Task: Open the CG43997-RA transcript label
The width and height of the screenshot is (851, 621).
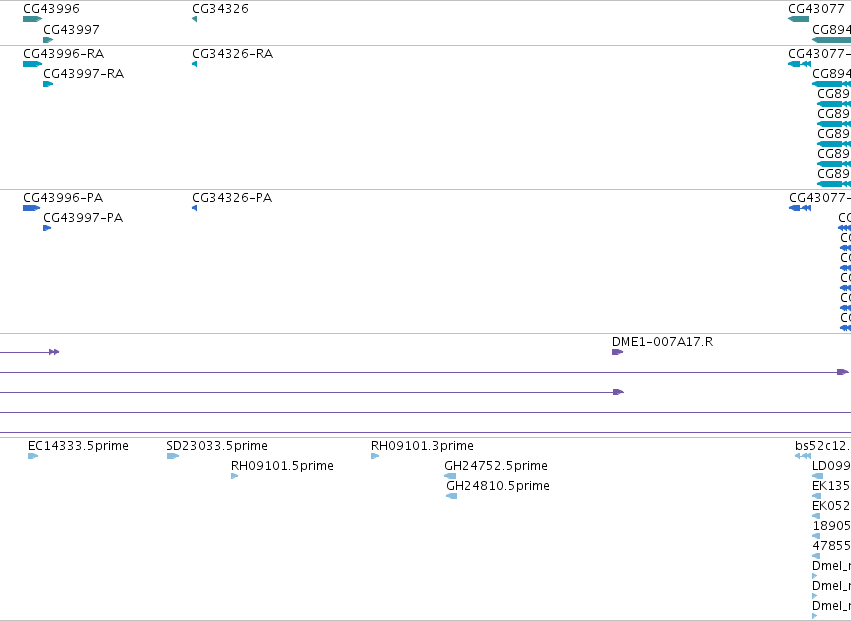Action: click(x=84, y=74)
